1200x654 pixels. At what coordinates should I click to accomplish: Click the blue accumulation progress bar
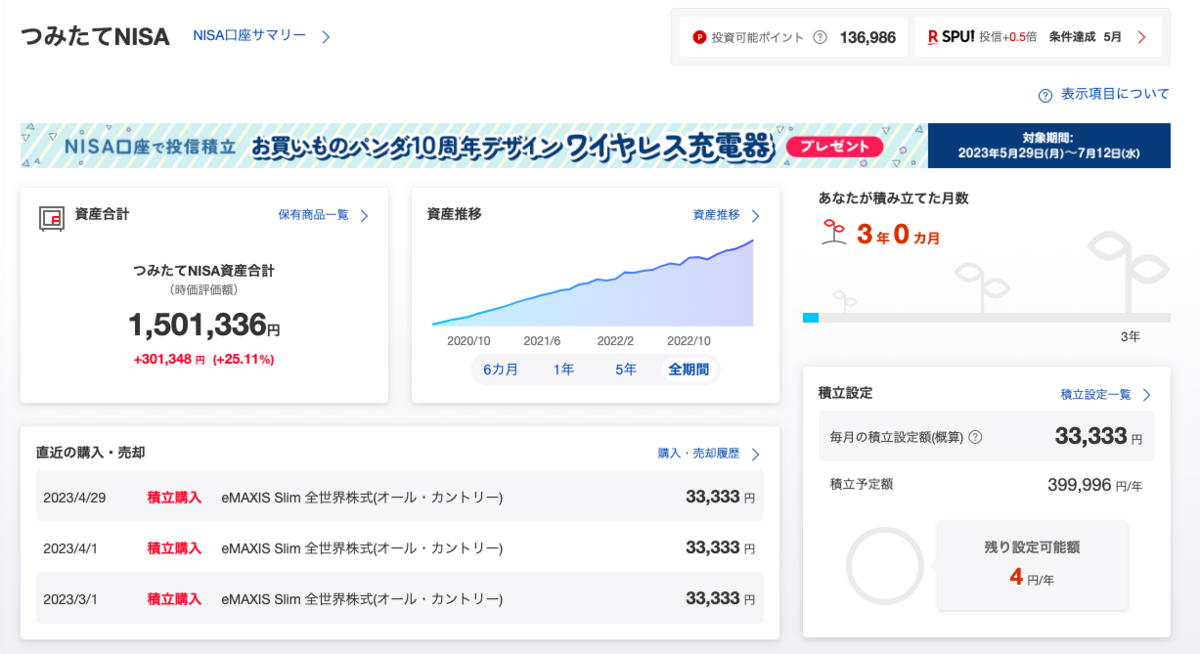(x=811, y=317)
